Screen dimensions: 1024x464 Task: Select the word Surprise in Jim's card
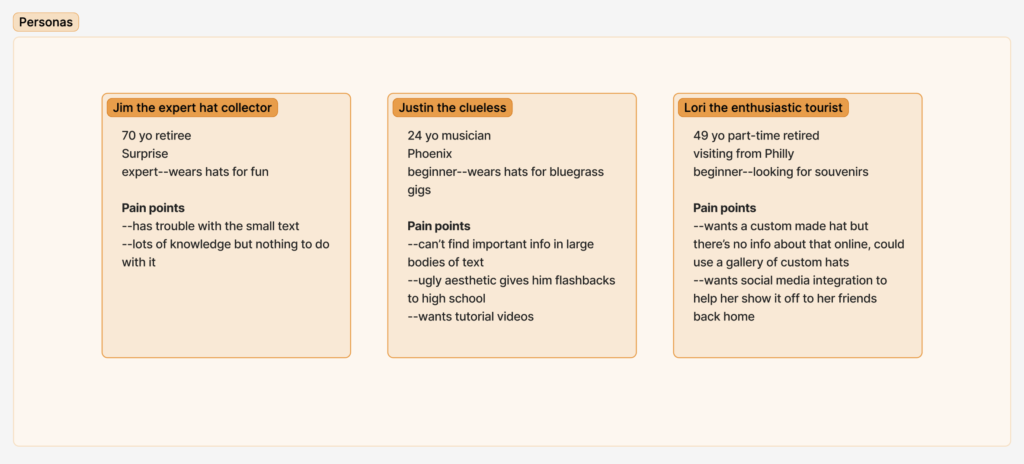(x=145, y=154)
